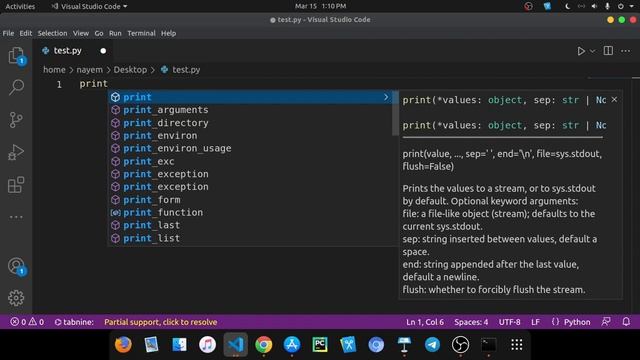The image size is (640, 360).
Task: Change end of line LF setting
Action: [536, 322]
